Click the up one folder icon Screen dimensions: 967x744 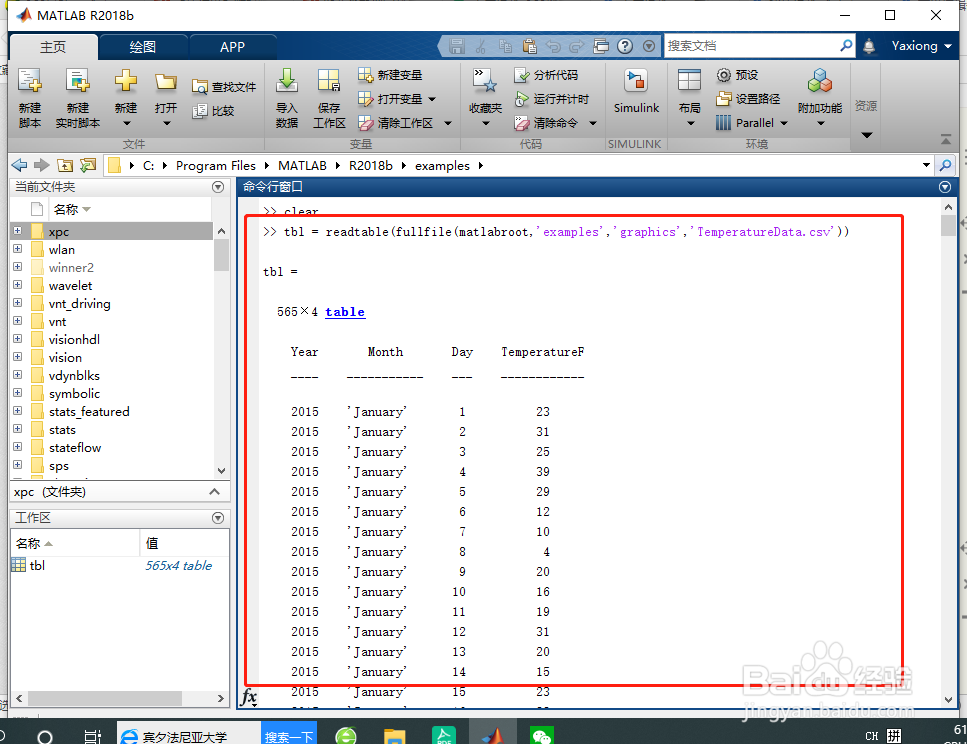[x=65, y=165]
